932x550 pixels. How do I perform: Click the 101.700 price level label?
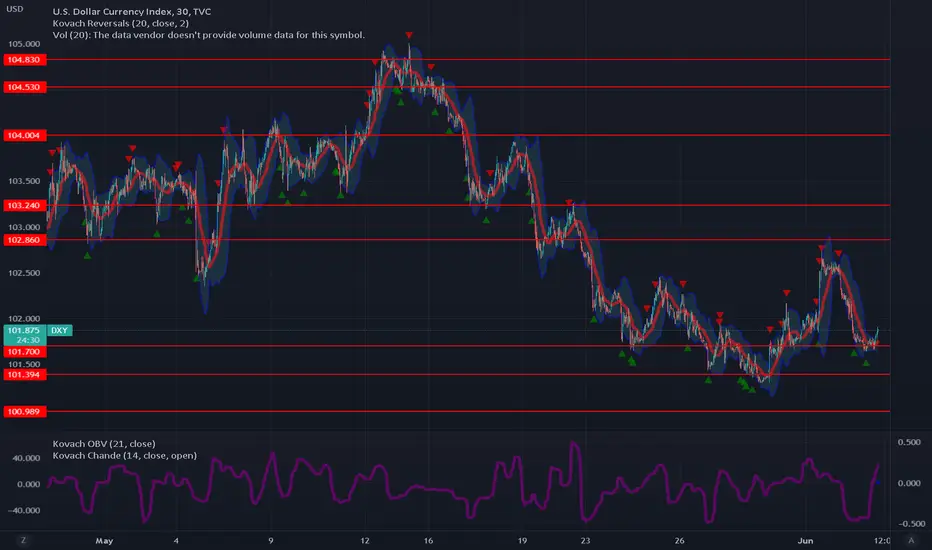[x=24, y=352]
